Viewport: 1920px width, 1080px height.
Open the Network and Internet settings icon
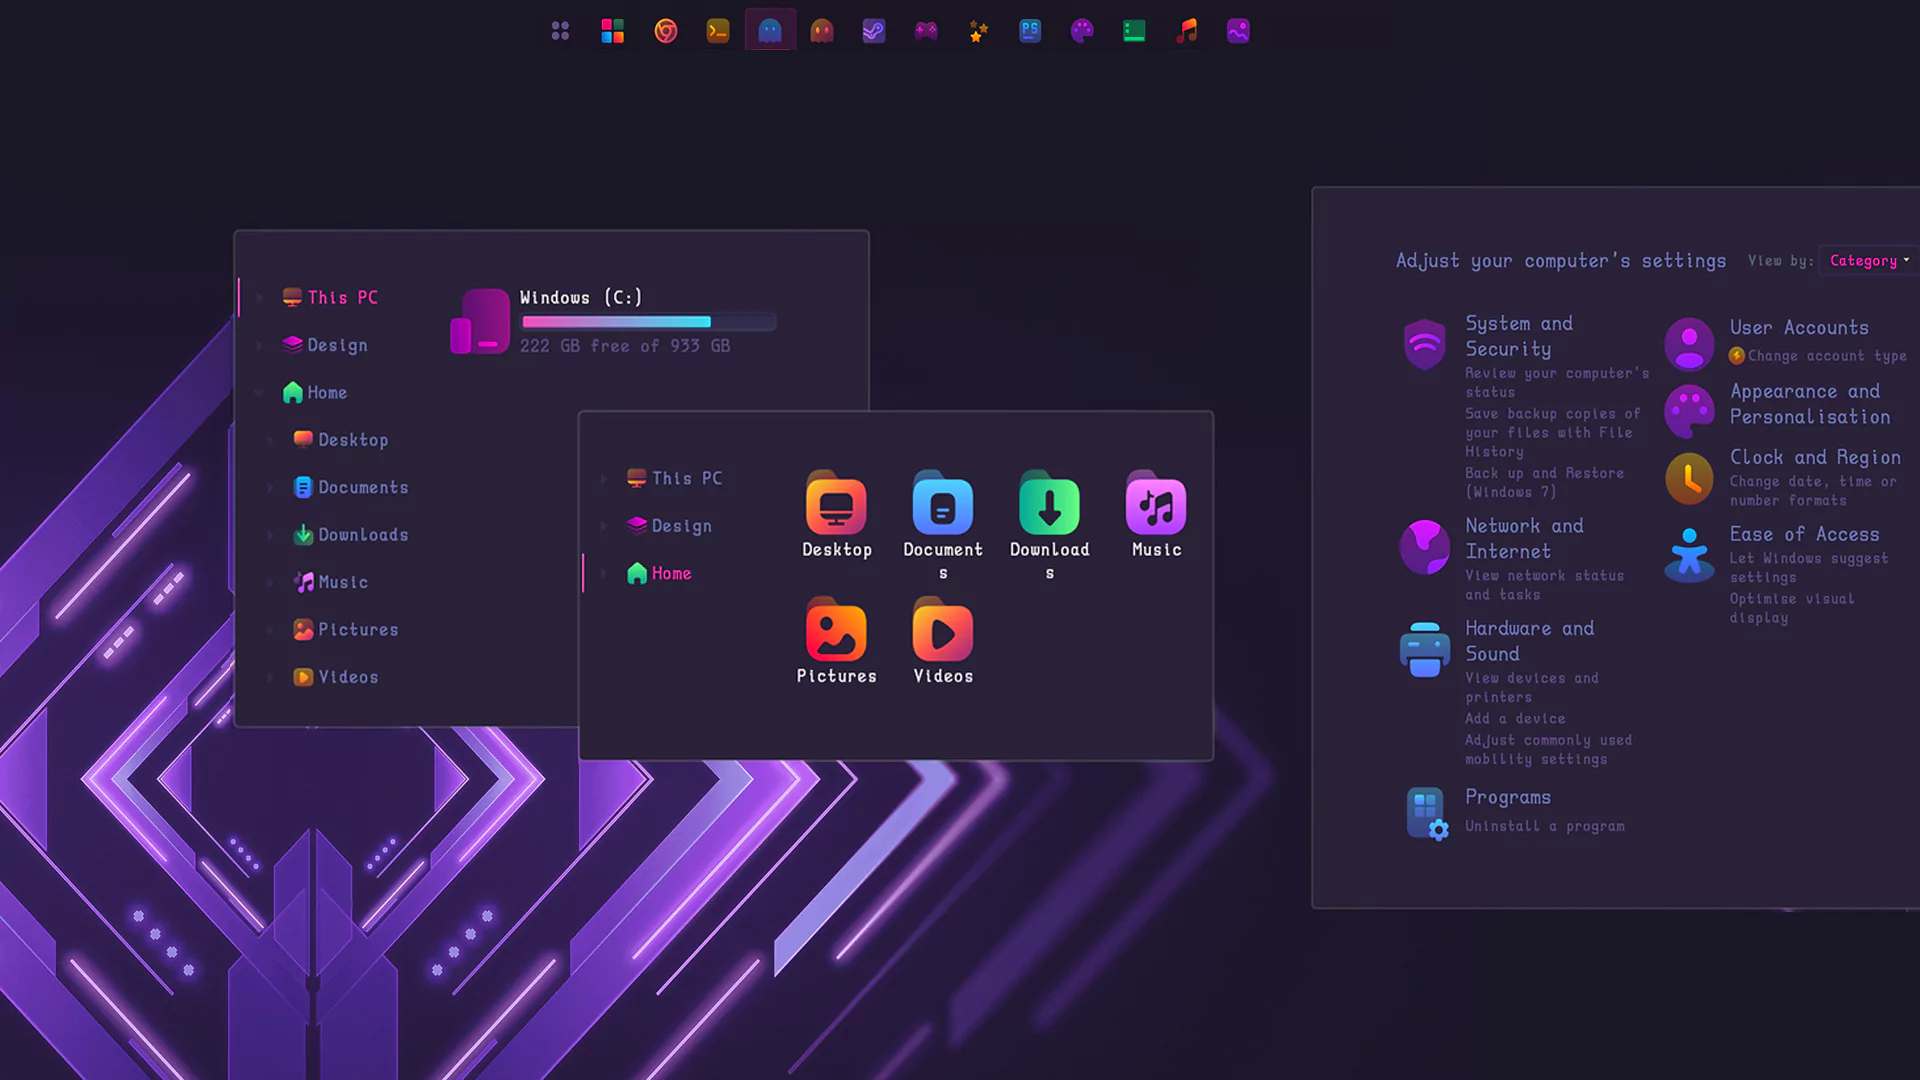(1425, 548)
